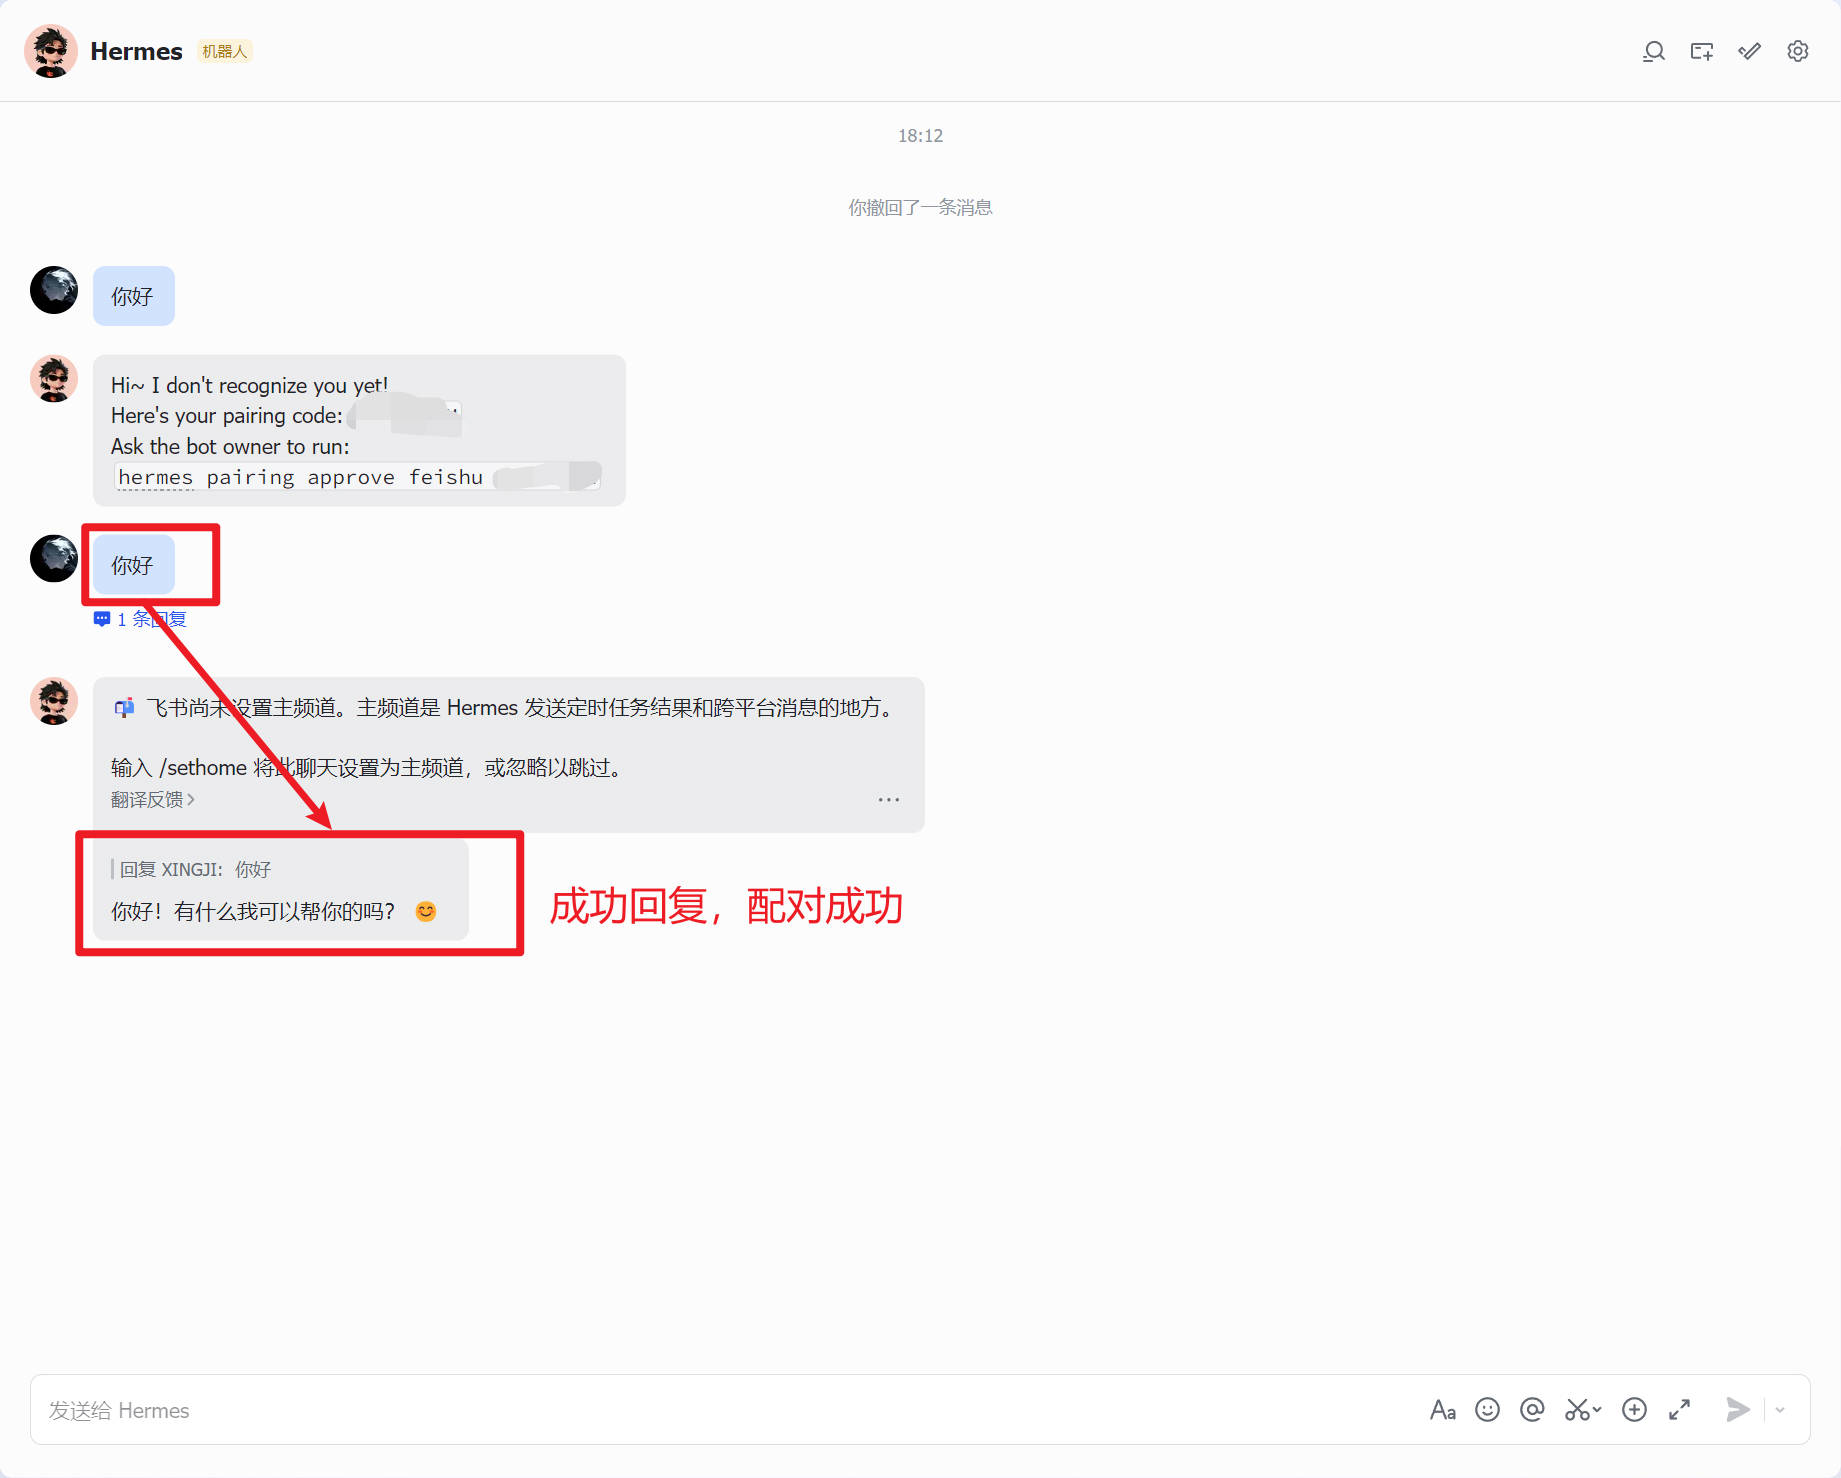Click the 18:12 timestamp
The image size is (1841, 1478).
pyautogui.click(x=920, y=136)
